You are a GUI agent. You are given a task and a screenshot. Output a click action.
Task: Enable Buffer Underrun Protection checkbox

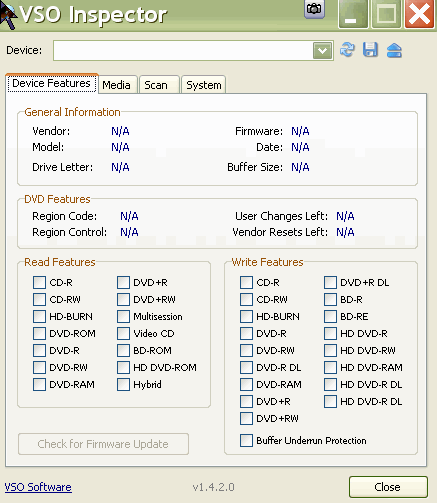tap(246, 440)
